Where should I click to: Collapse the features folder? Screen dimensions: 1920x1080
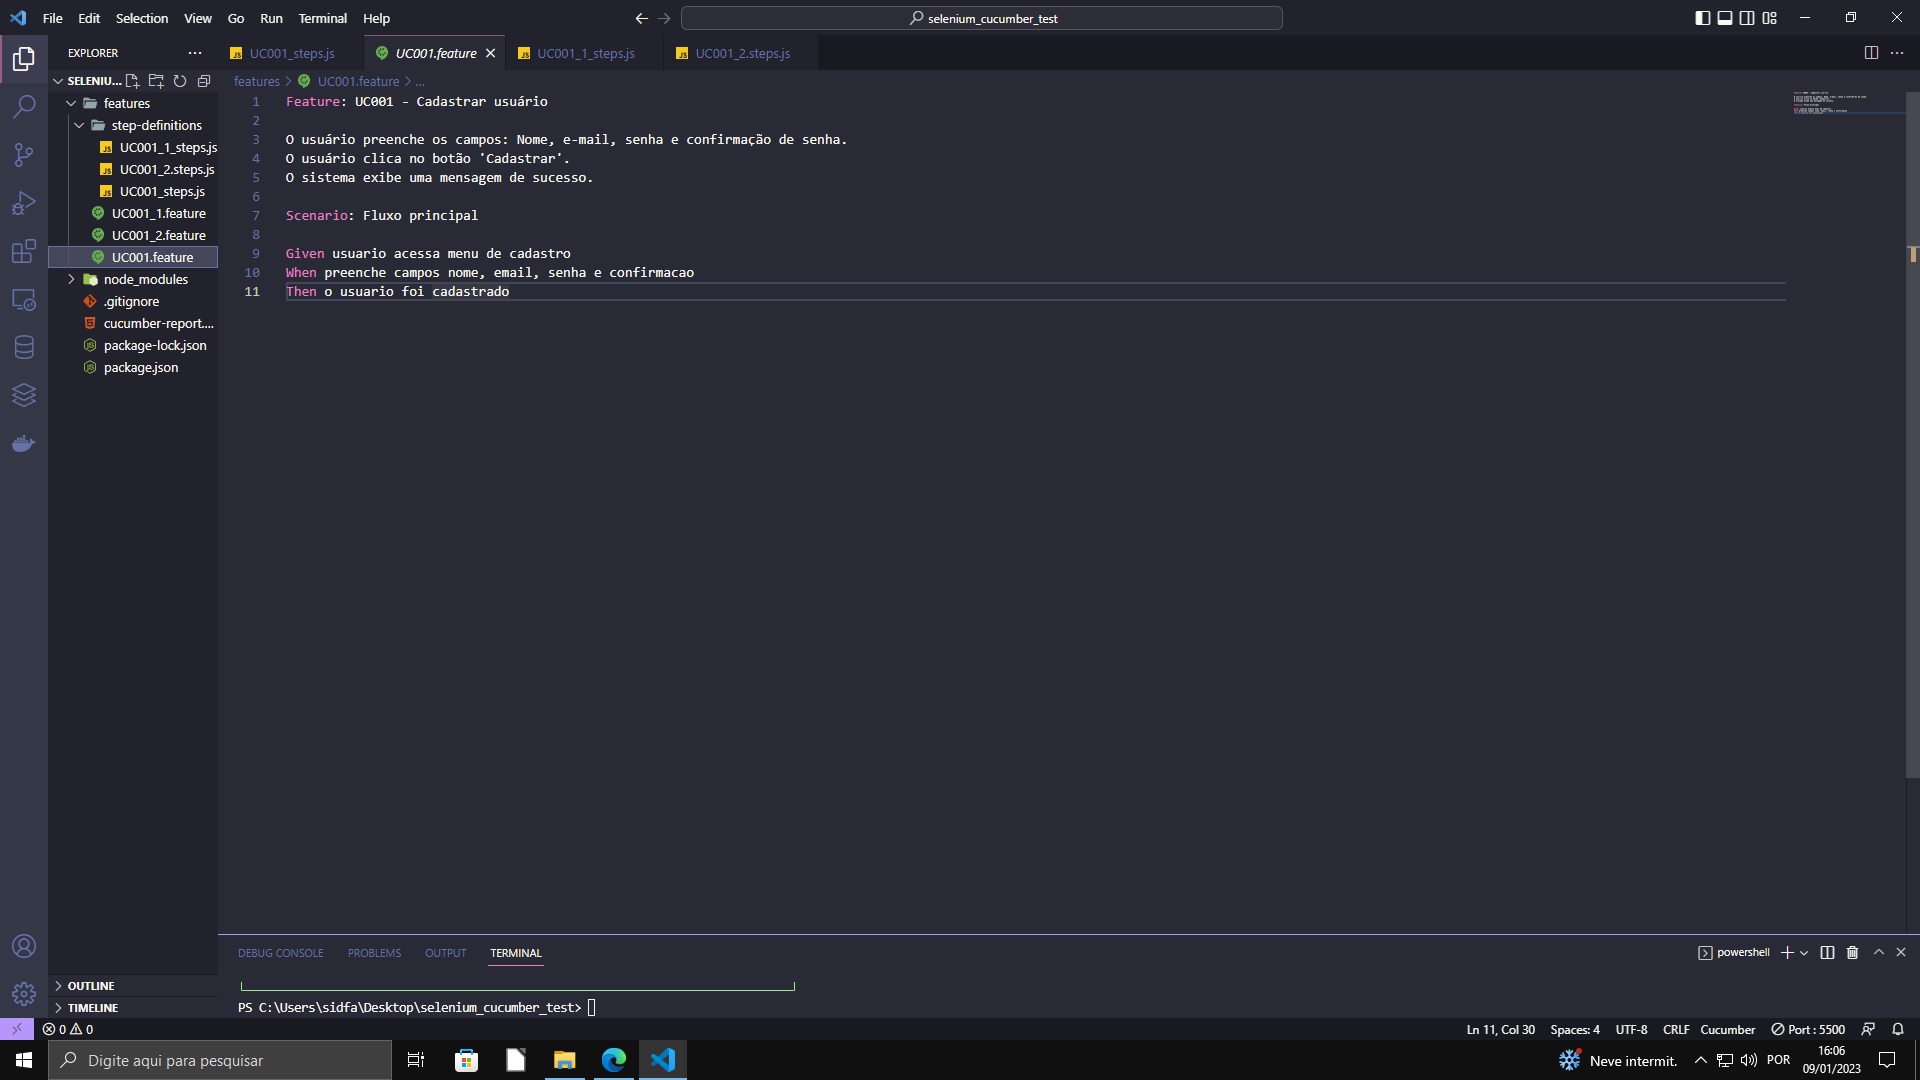pos(71,103)
